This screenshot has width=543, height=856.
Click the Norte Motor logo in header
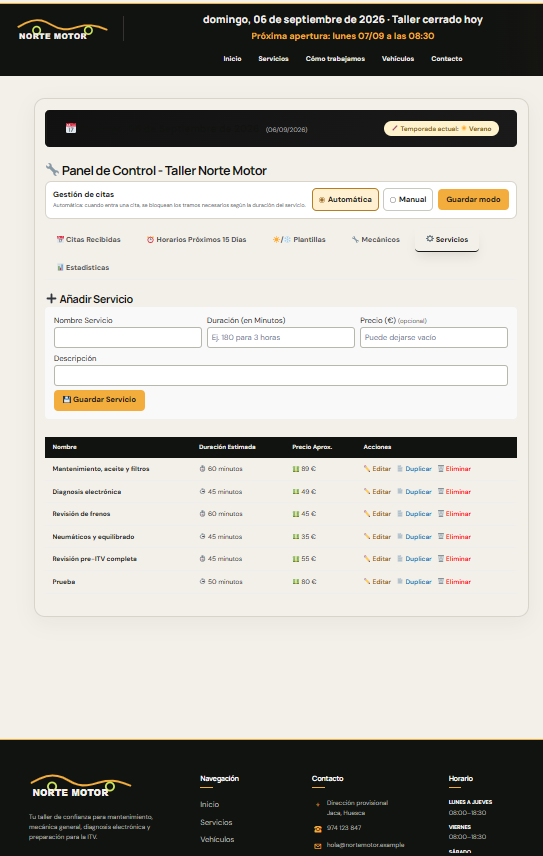(62, 30)
